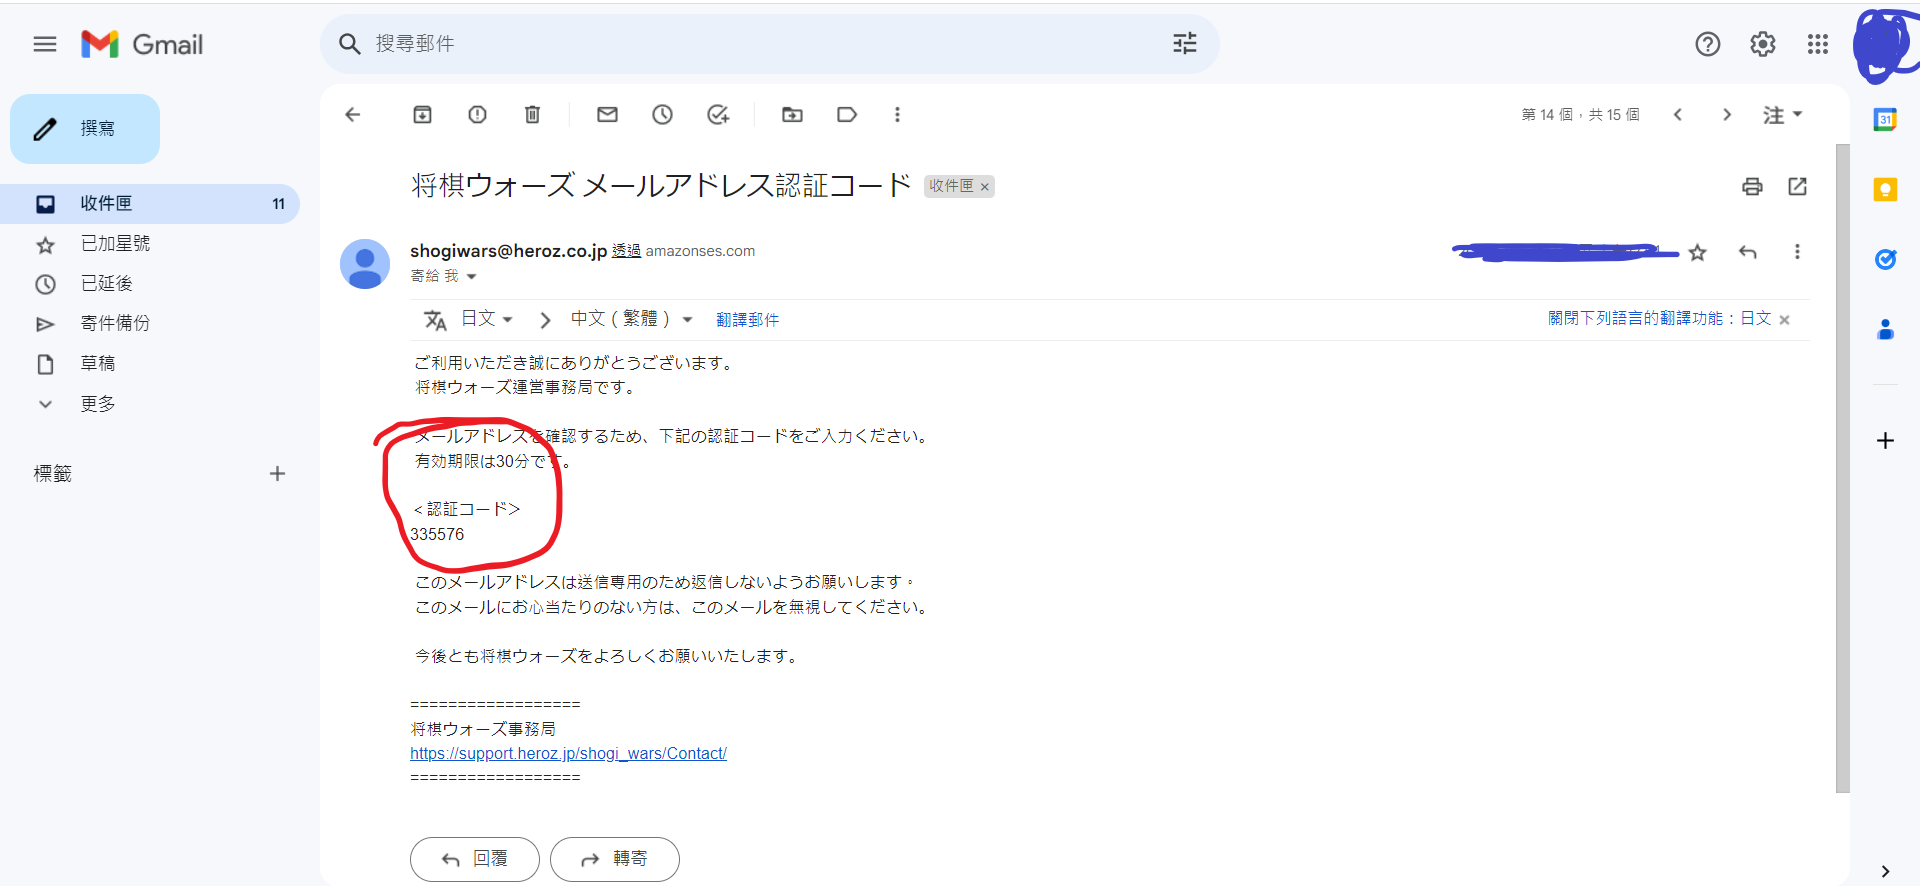Open message more options dots
Screen dimensions: 1920x886
coord(1797,252)
